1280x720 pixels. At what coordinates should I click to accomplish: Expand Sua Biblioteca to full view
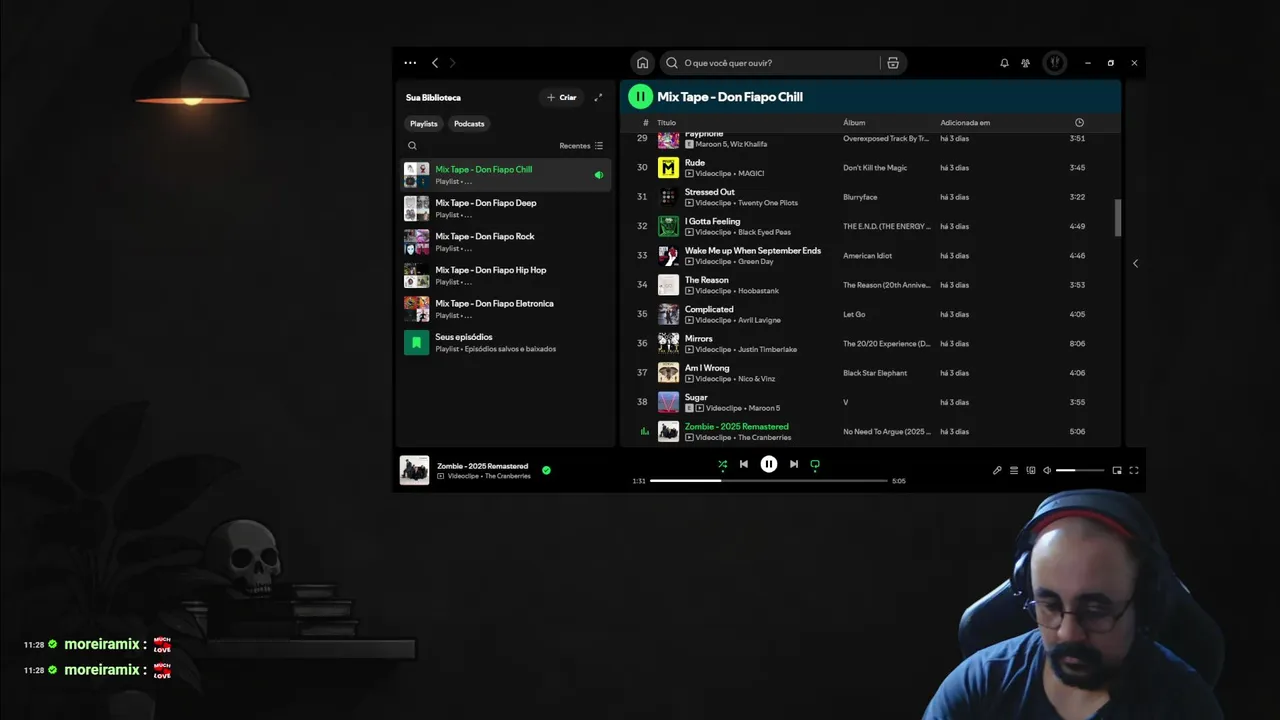pos(598,98)
